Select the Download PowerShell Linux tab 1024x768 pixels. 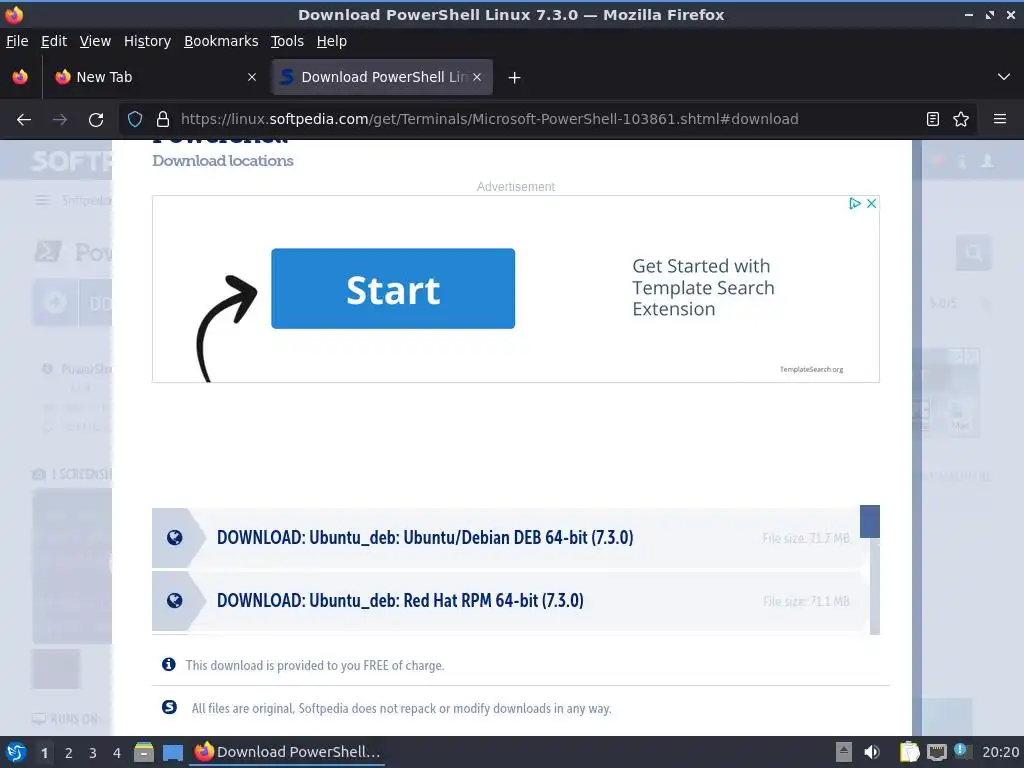pyautogui.click(x=382, y=77)
